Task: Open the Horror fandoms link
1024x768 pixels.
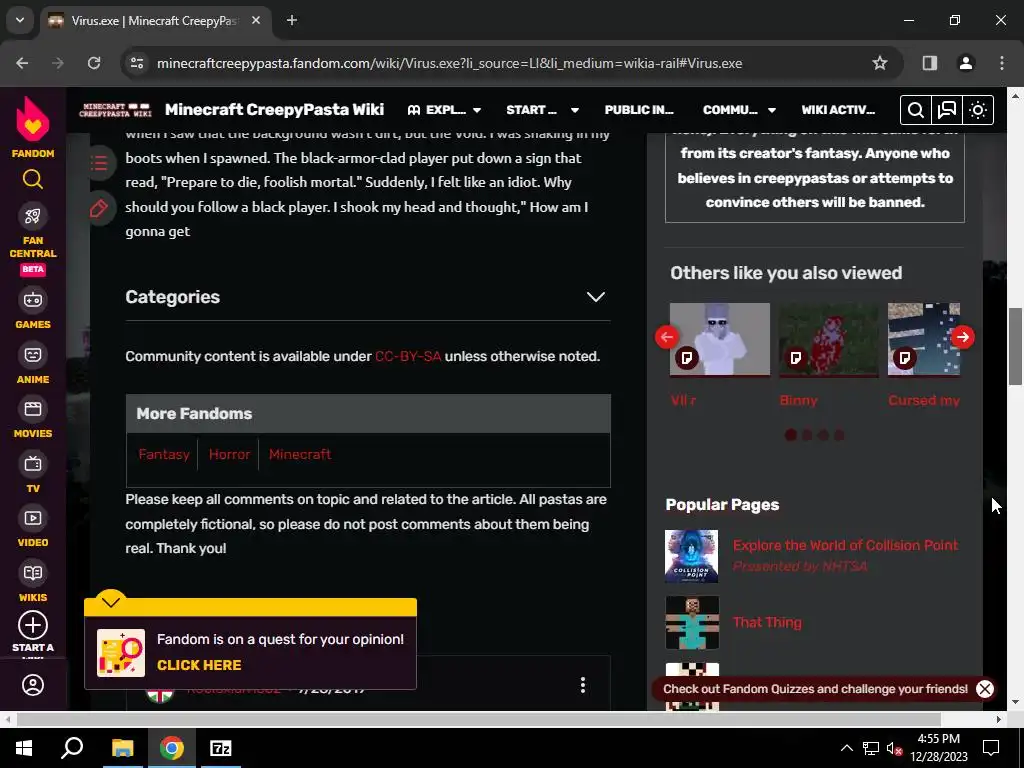Action: (229, 455)
